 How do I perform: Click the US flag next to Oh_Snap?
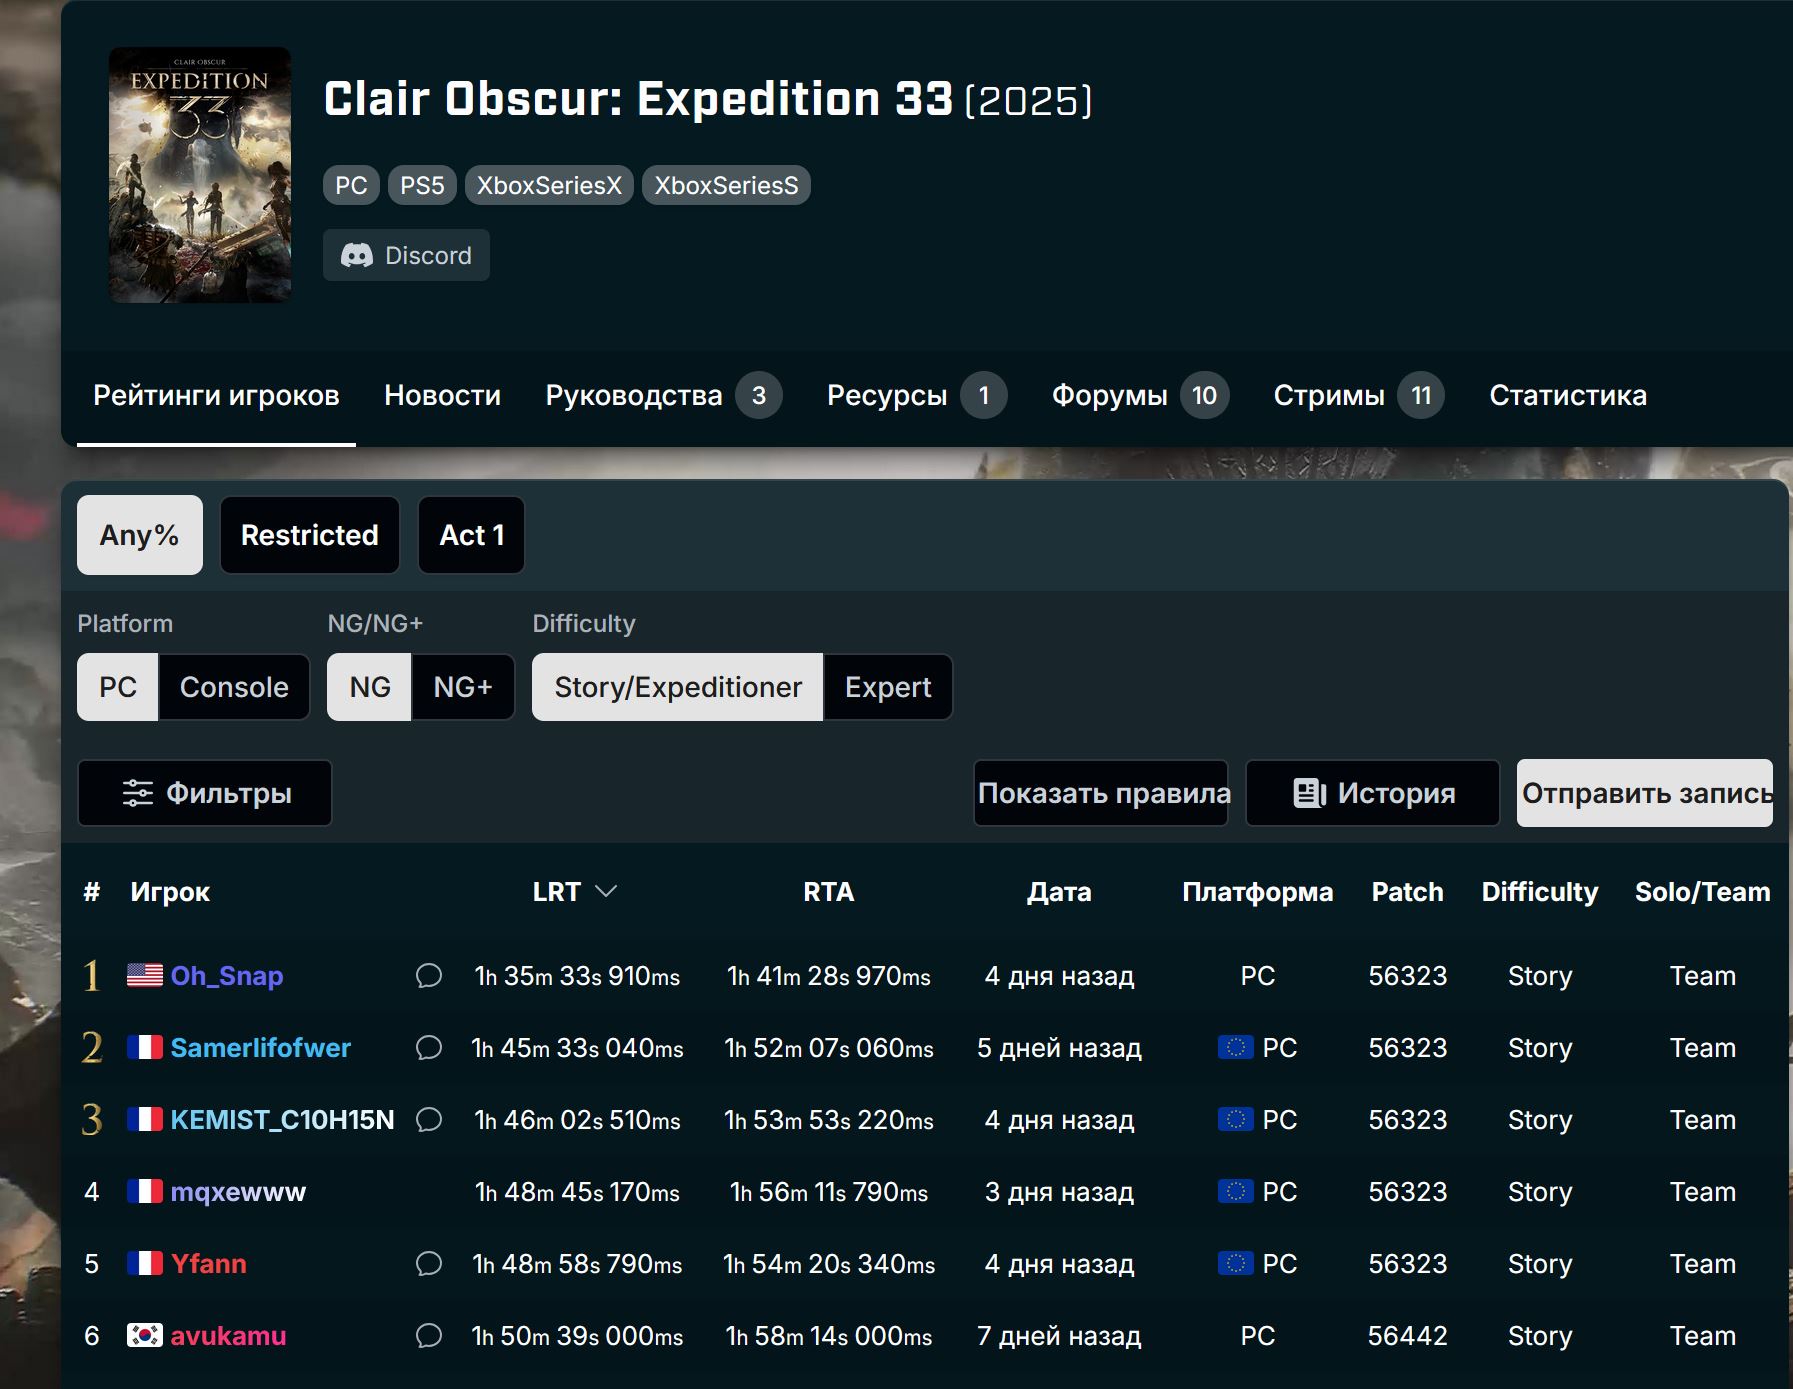145,975
